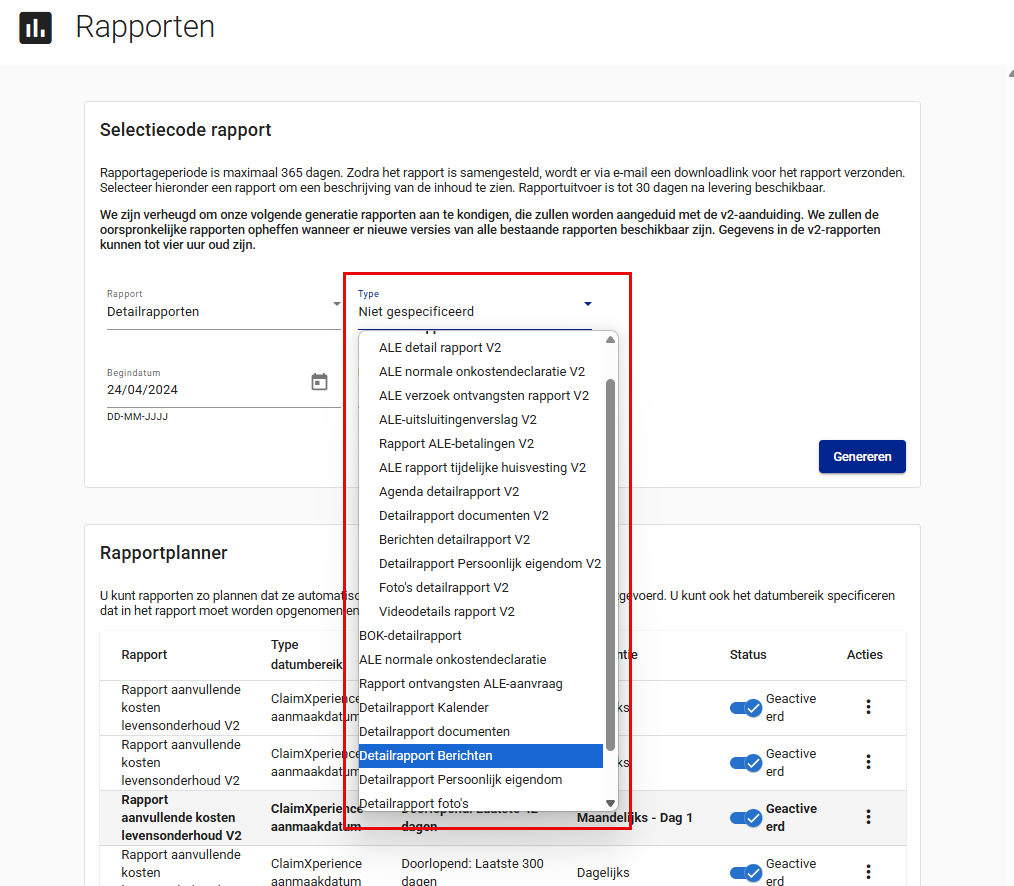Click the Acties column header
Screen dimensions: 1014x886
coord(865,654)
